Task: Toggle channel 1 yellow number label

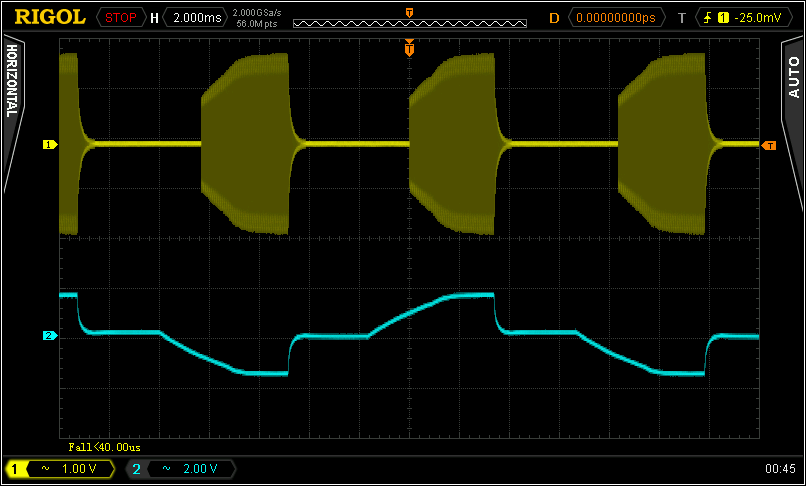Action: [14, 469]
